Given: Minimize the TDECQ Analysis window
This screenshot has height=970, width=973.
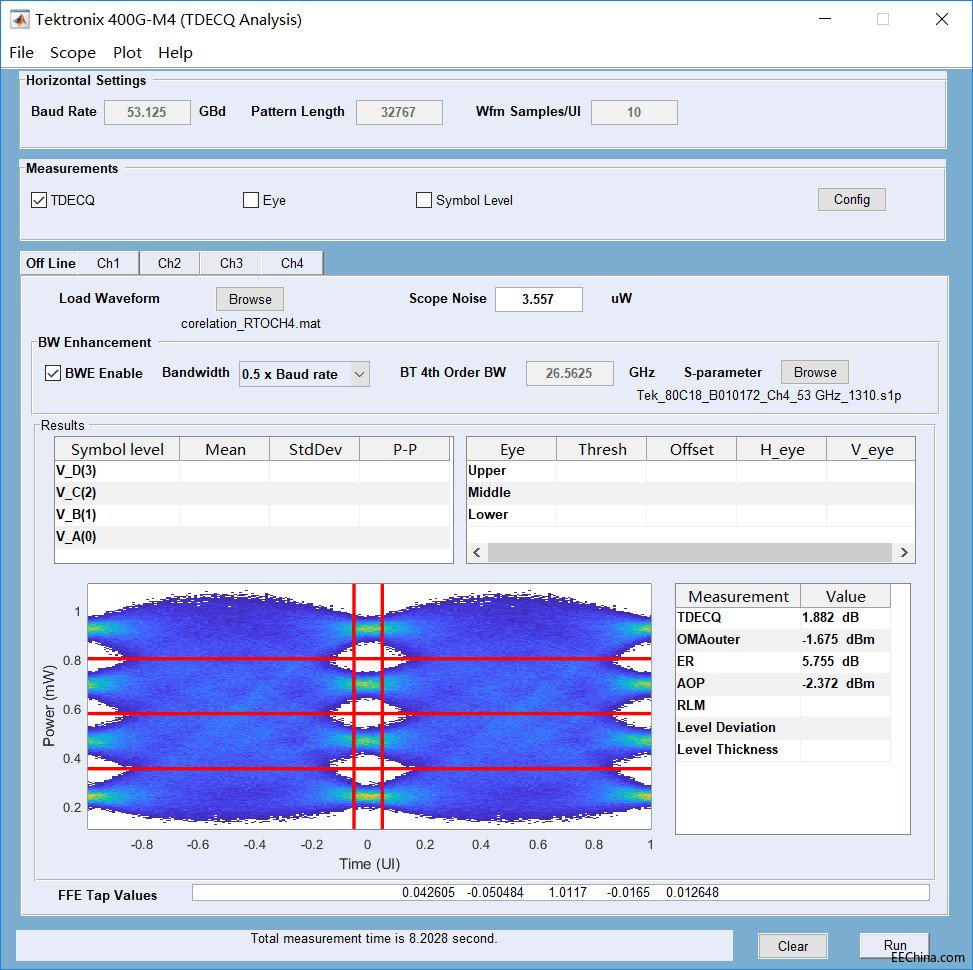Looking at the screenshot, I should [825, 19].
